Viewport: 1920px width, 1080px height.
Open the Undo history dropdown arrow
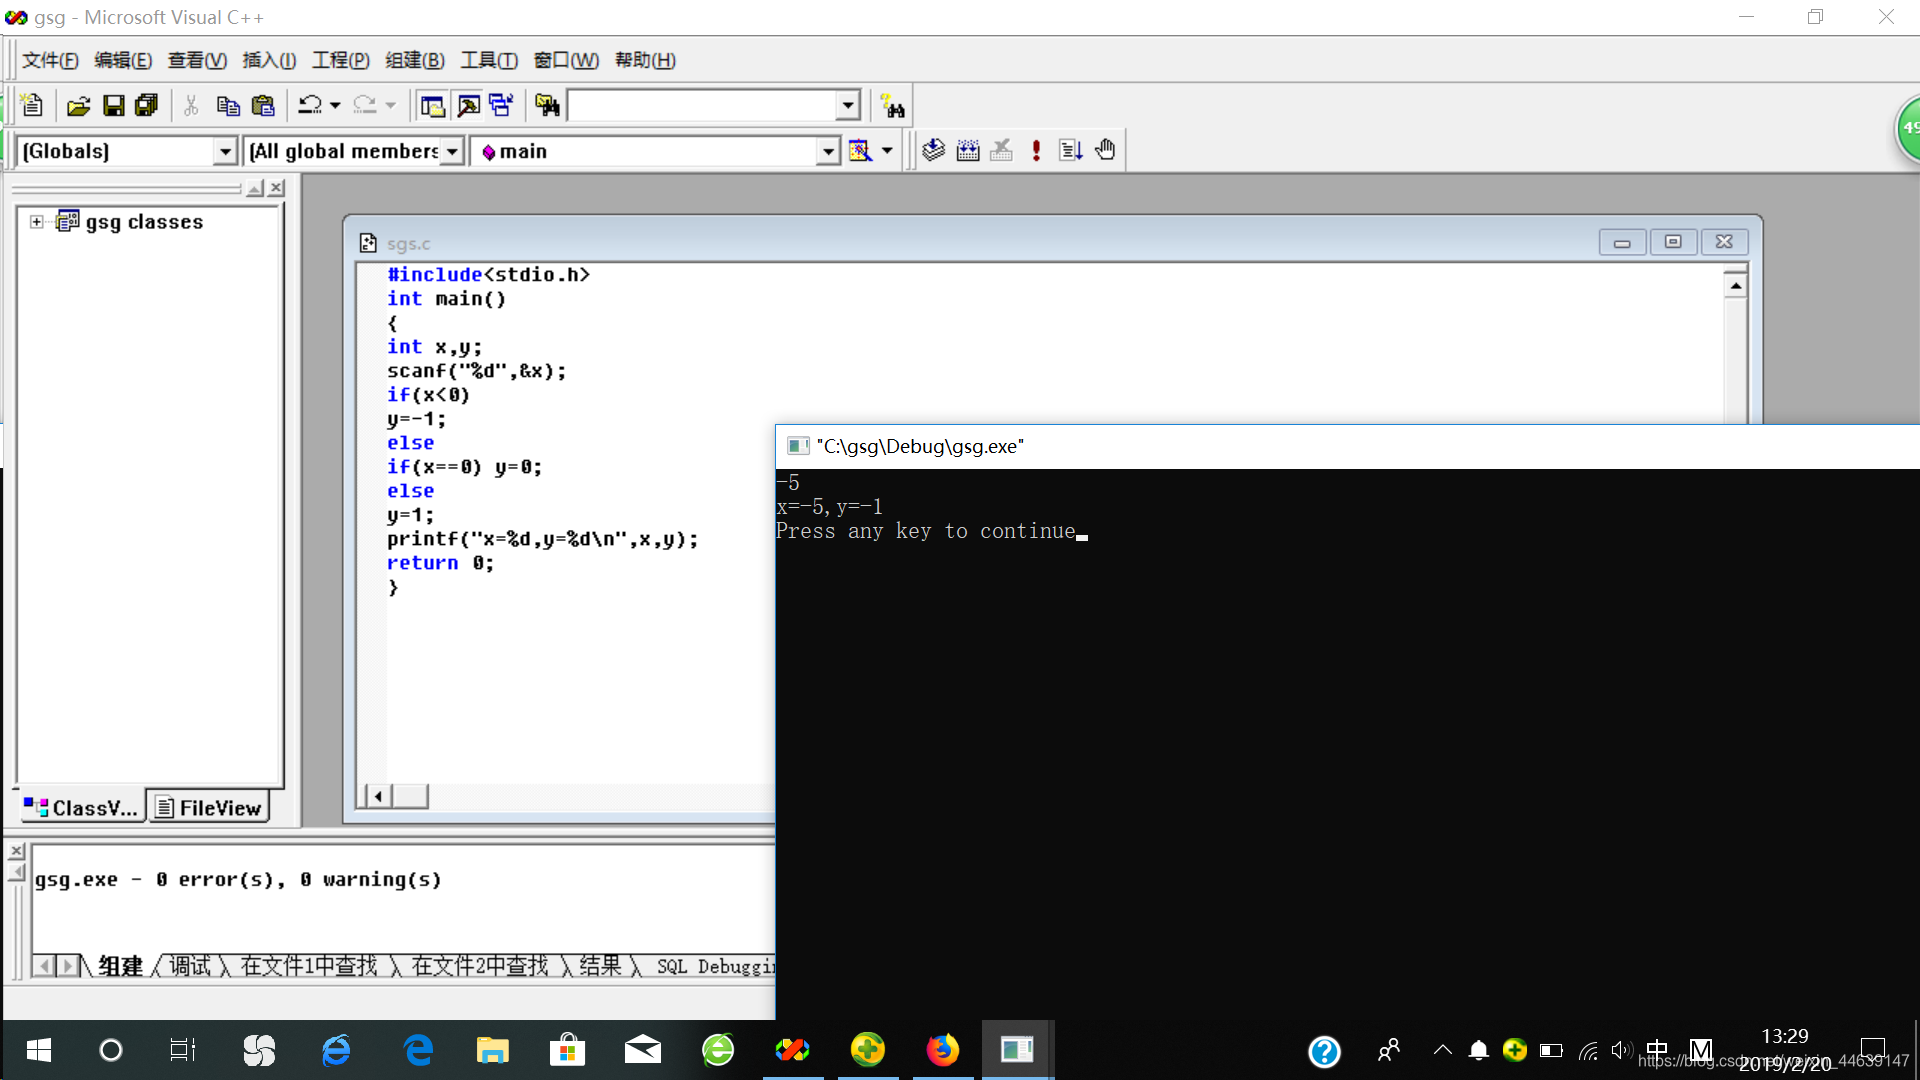pos(335,105)
